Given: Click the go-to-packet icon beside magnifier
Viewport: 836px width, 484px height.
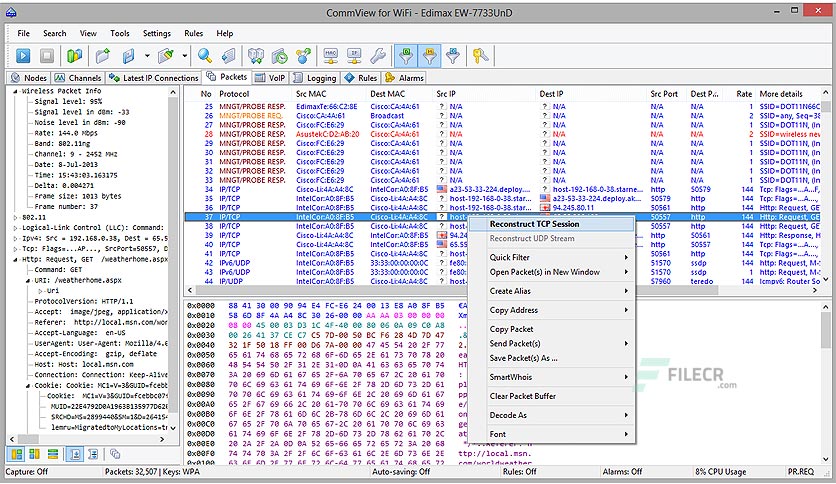Looking at the screenshot, I should (x=228, y=55).
